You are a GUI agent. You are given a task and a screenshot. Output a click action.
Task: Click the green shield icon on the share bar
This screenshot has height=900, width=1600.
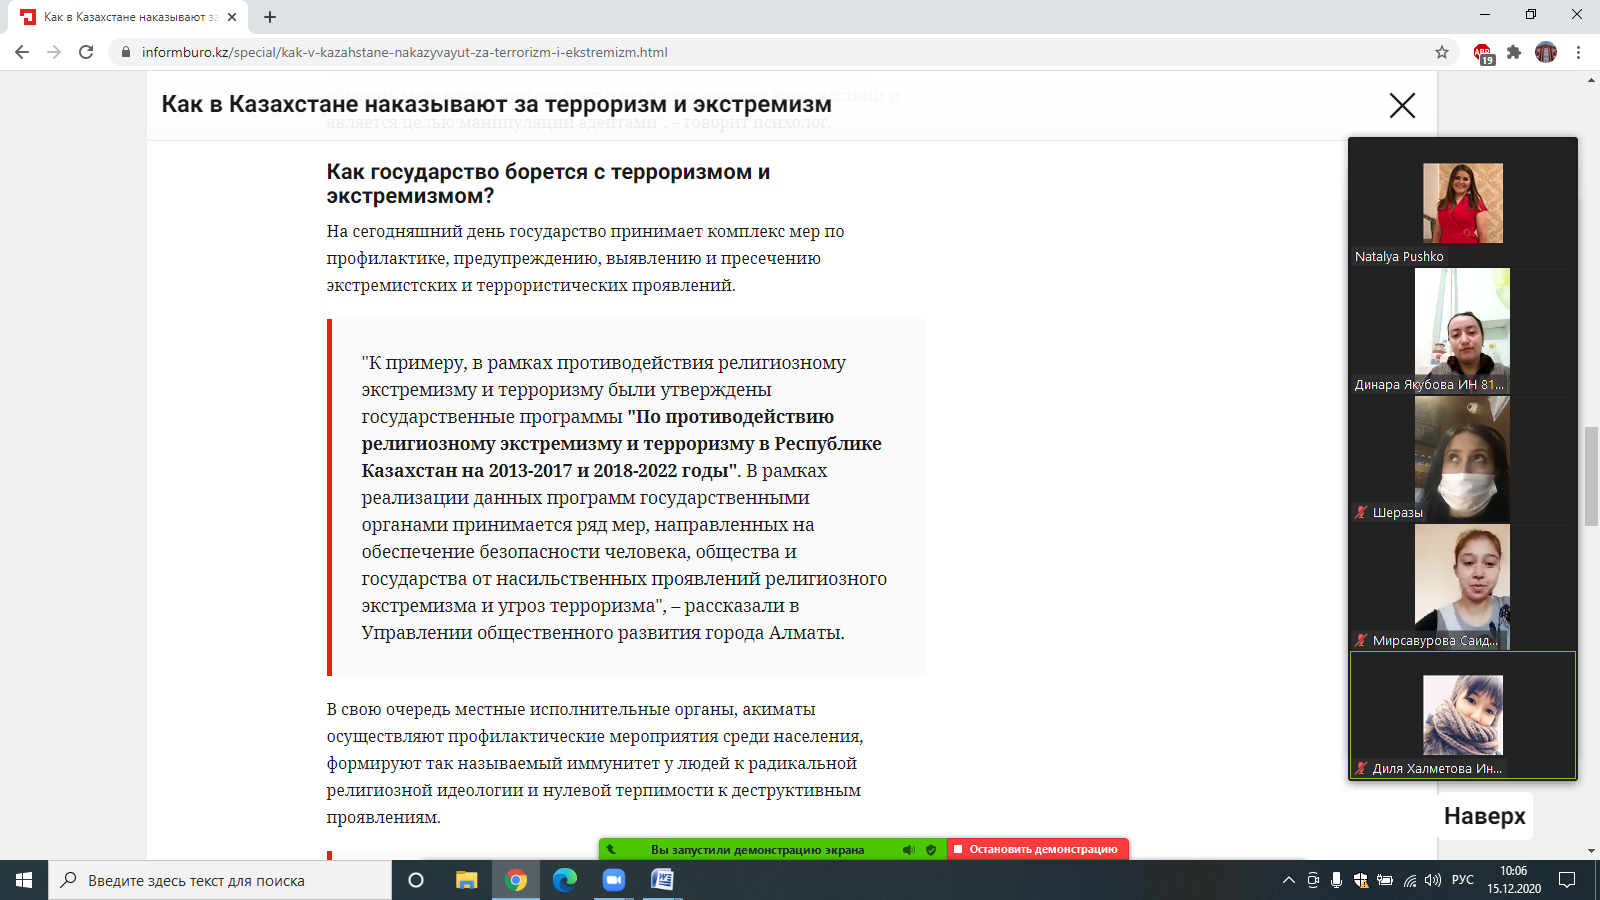coord(931,850)
